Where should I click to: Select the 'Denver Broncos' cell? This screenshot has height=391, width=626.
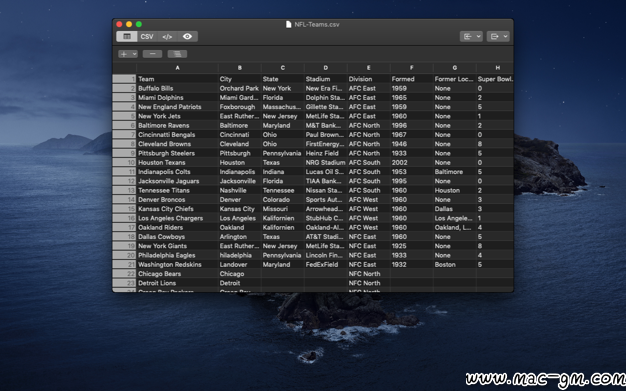coord(177,199)
